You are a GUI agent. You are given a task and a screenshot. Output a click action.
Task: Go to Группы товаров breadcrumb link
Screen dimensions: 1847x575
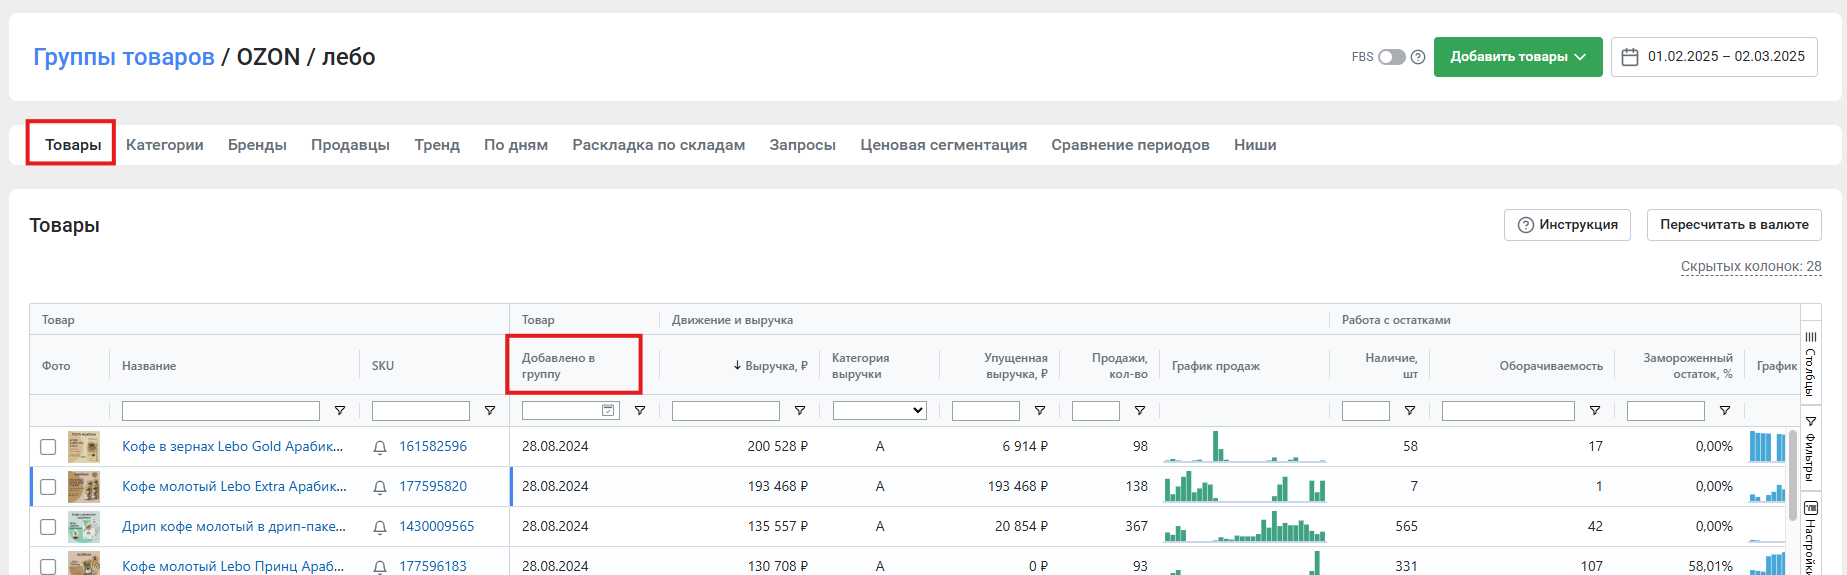click(x=124, y=57)
